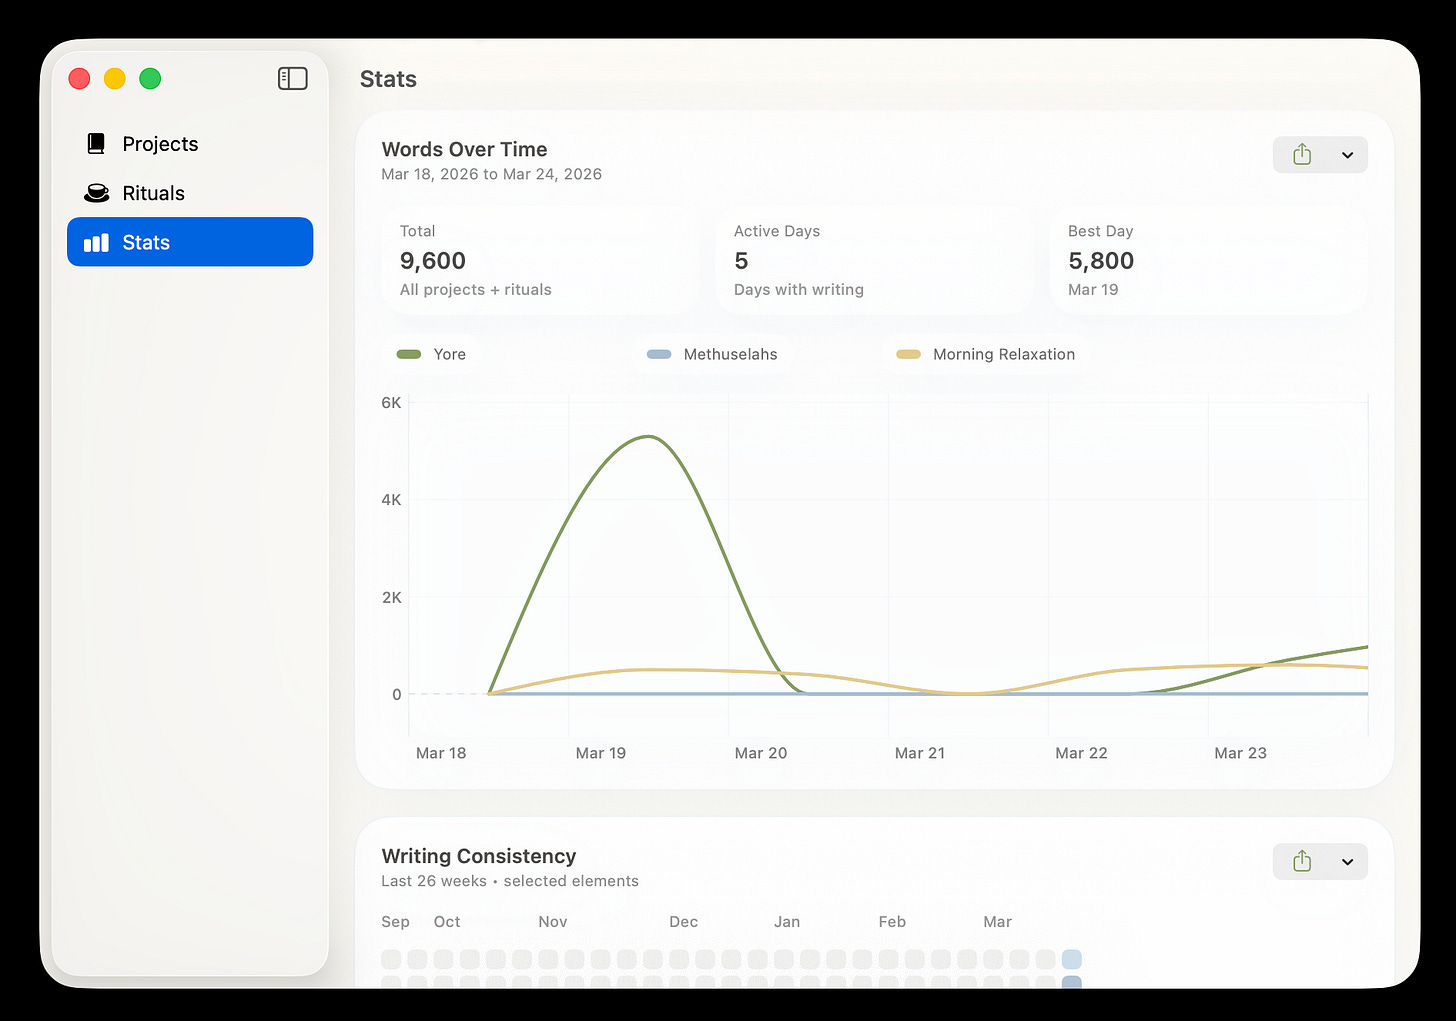This screenshot has height=1021, width=1456.
Task: Click the highlighted blue heatmap cell in top row
Action: 1071,959
